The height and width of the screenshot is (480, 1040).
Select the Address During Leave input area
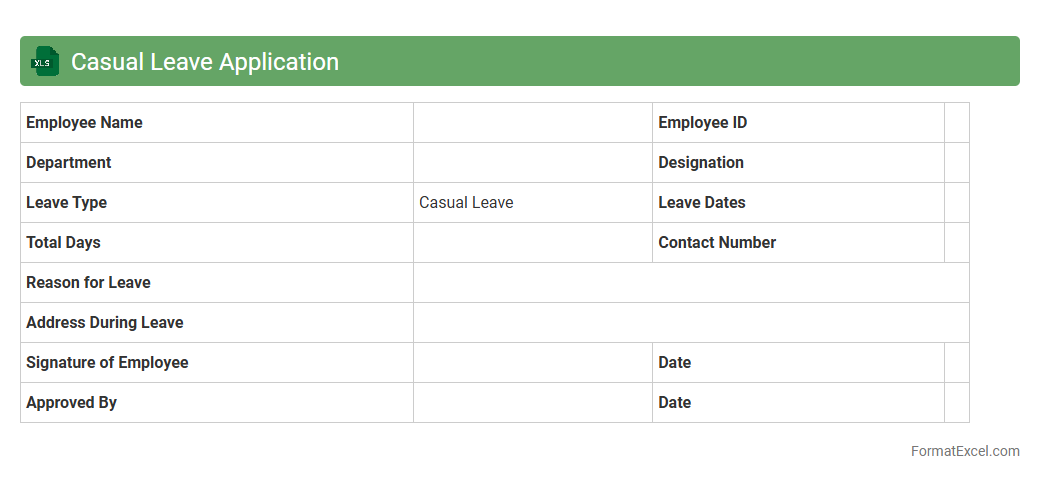pos(690,323)
